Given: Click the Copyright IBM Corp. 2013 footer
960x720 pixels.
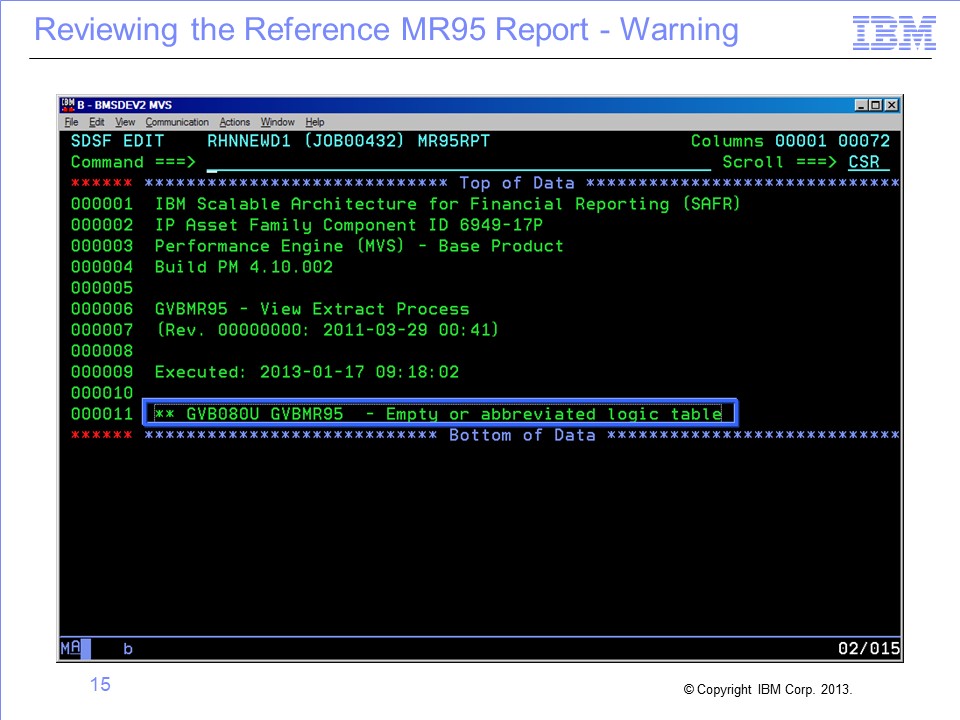Looking at the screenshot, I should point(768,689).
